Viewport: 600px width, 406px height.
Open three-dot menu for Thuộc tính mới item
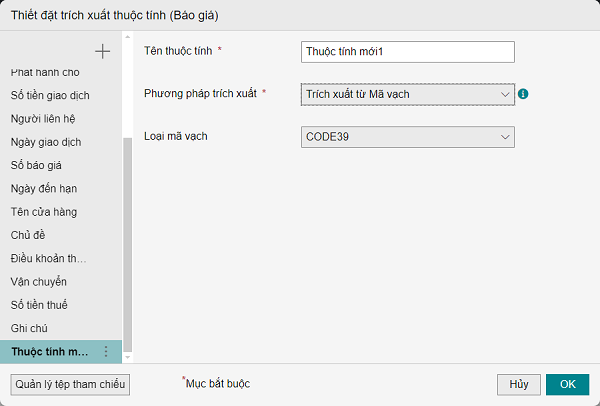point(106,352)
